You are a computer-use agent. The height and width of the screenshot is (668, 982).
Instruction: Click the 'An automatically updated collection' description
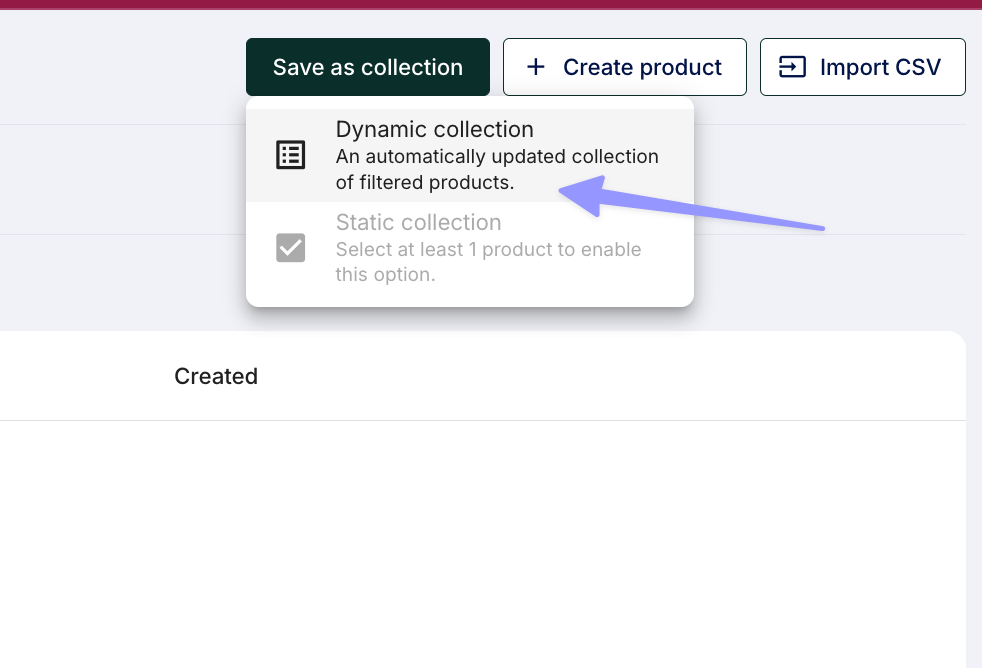497,169
